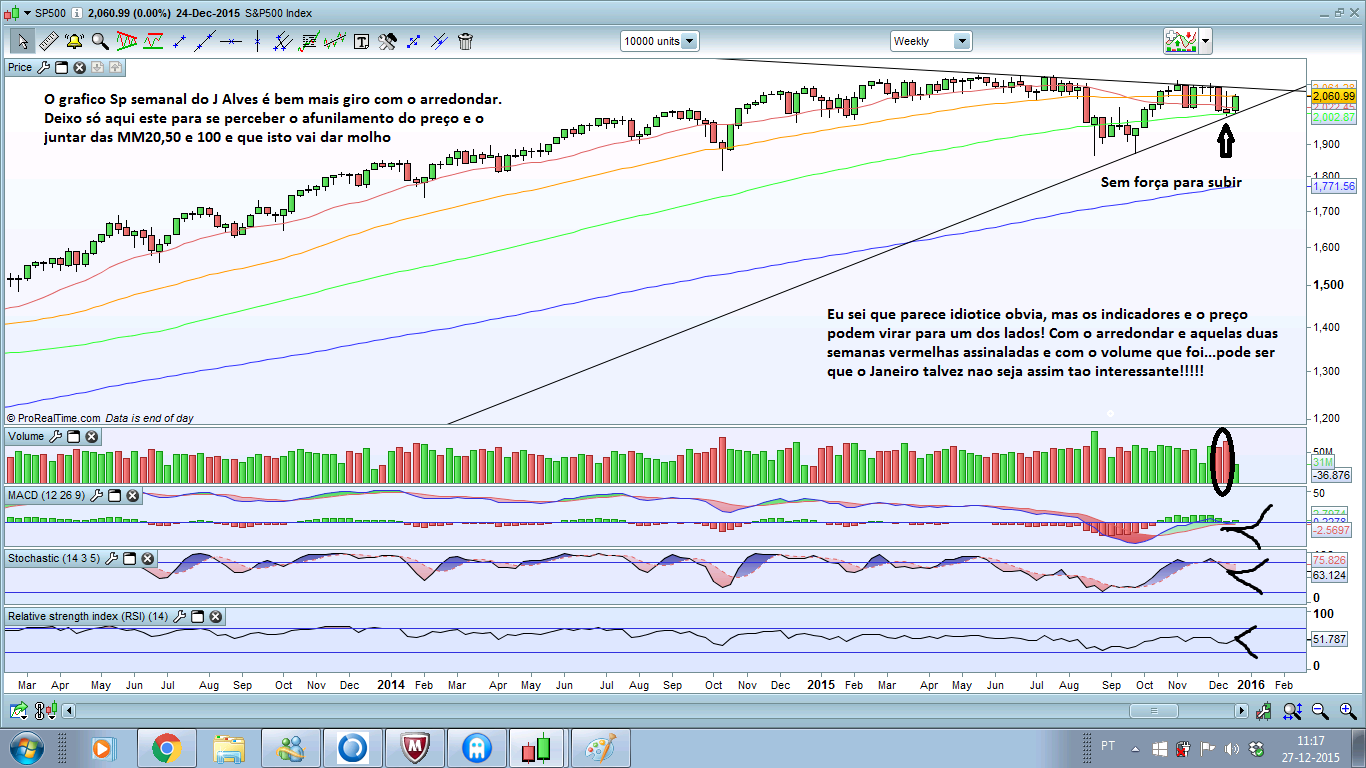
Task: Maximize the Price panel
Action: pyautogui.click(x=61, y=67)
